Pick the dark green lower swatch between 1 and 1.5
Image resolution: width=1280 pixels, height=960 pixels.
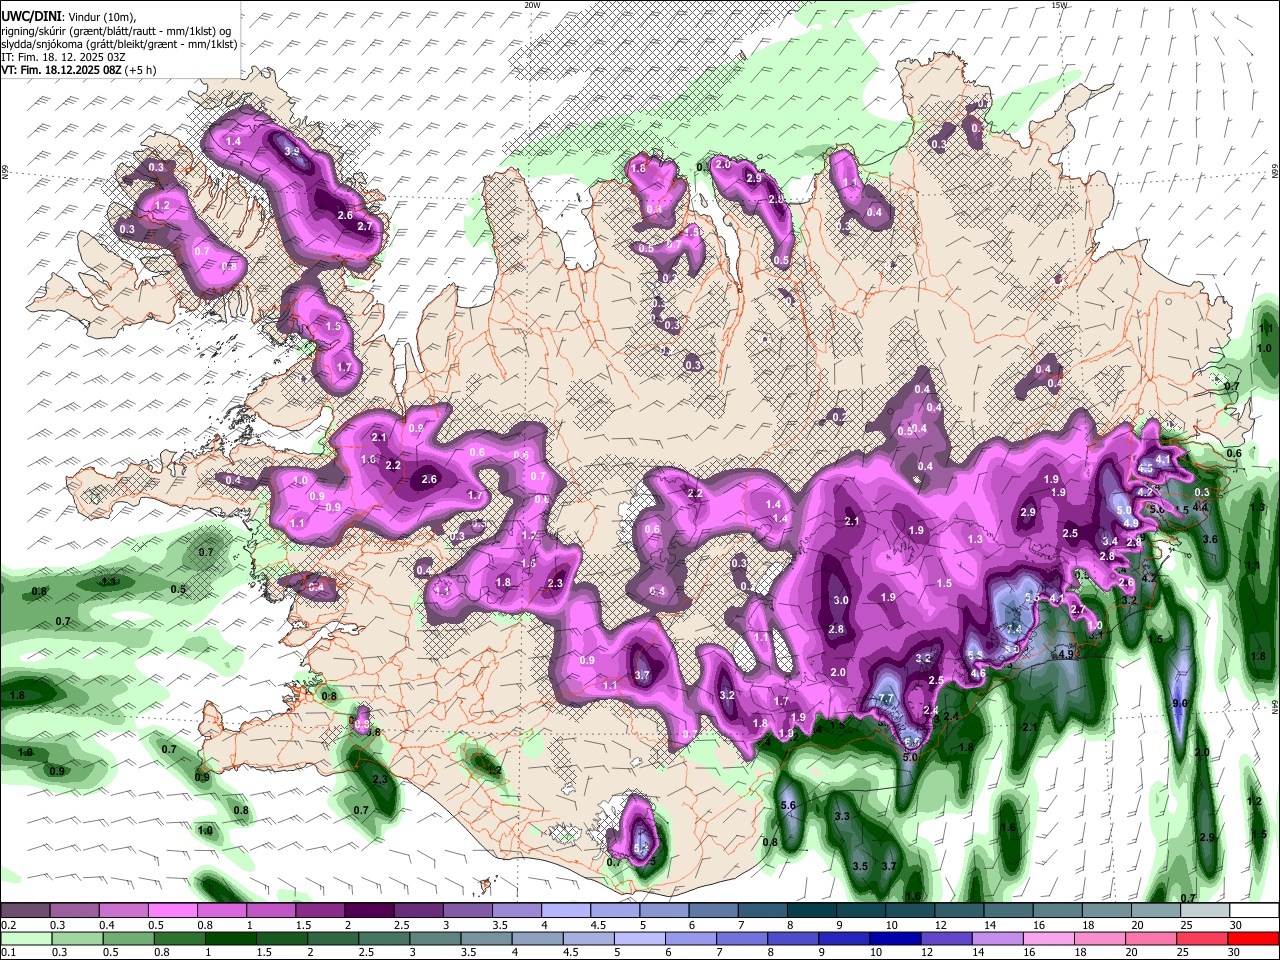tap(229, 938)
